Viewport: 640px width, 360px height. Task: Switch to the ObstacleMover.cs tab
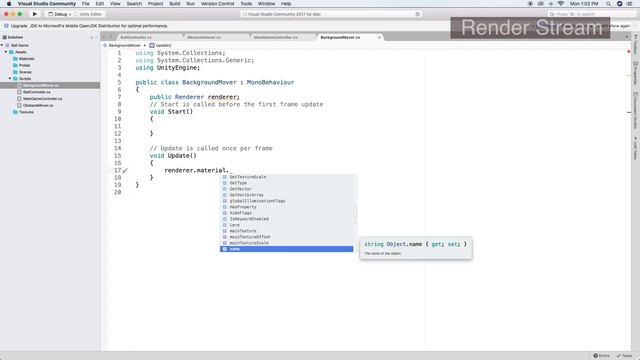tap(204, 37)
